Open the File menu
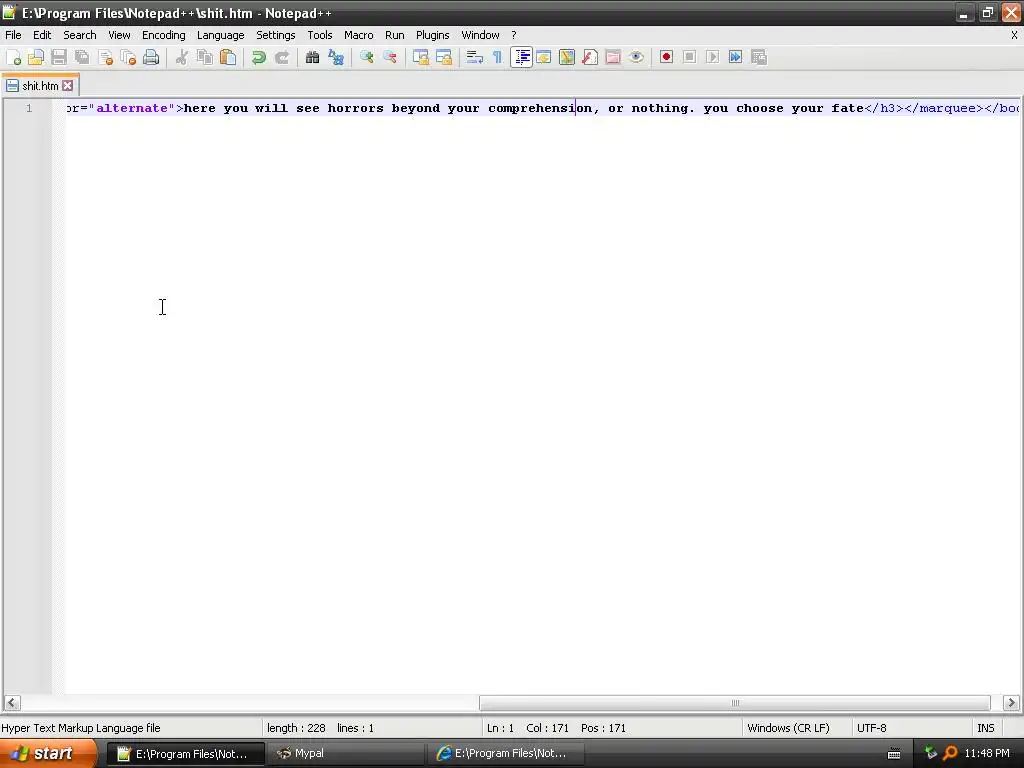The width and height of the screenshot is (1024, 768). [x=13, y=35]
